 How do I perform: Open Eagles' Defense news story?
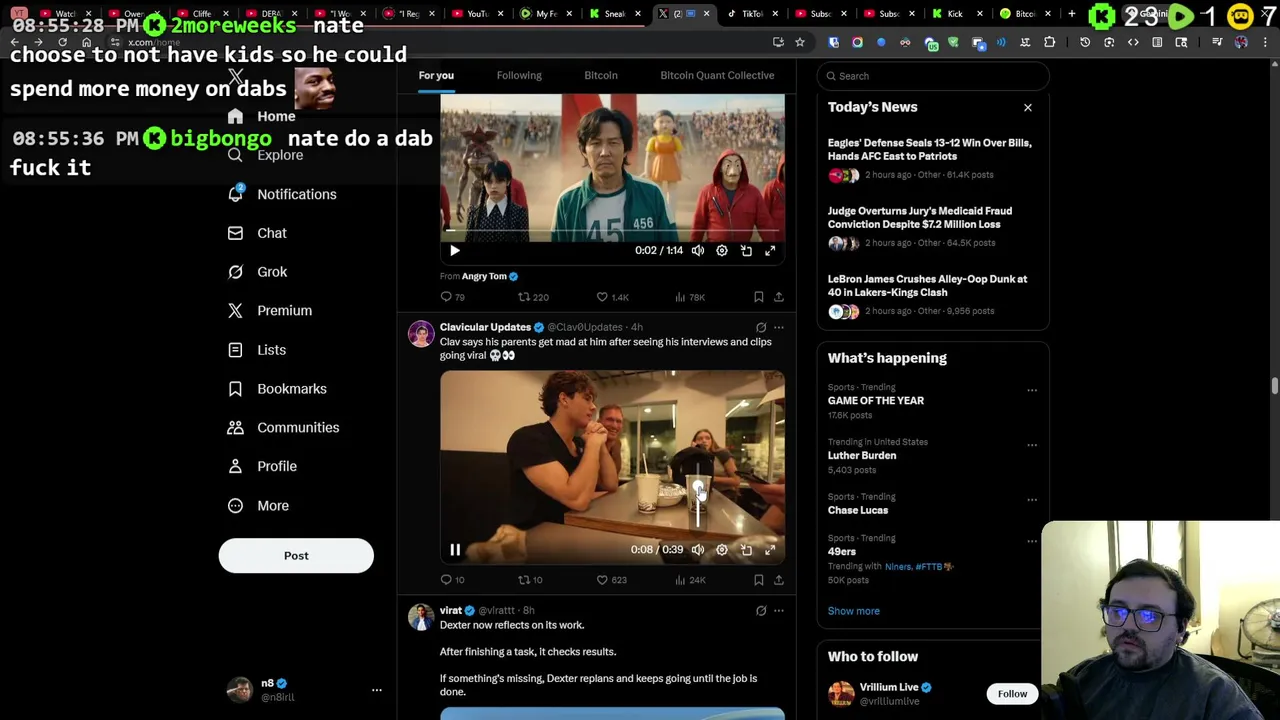[x=933, y=159]
